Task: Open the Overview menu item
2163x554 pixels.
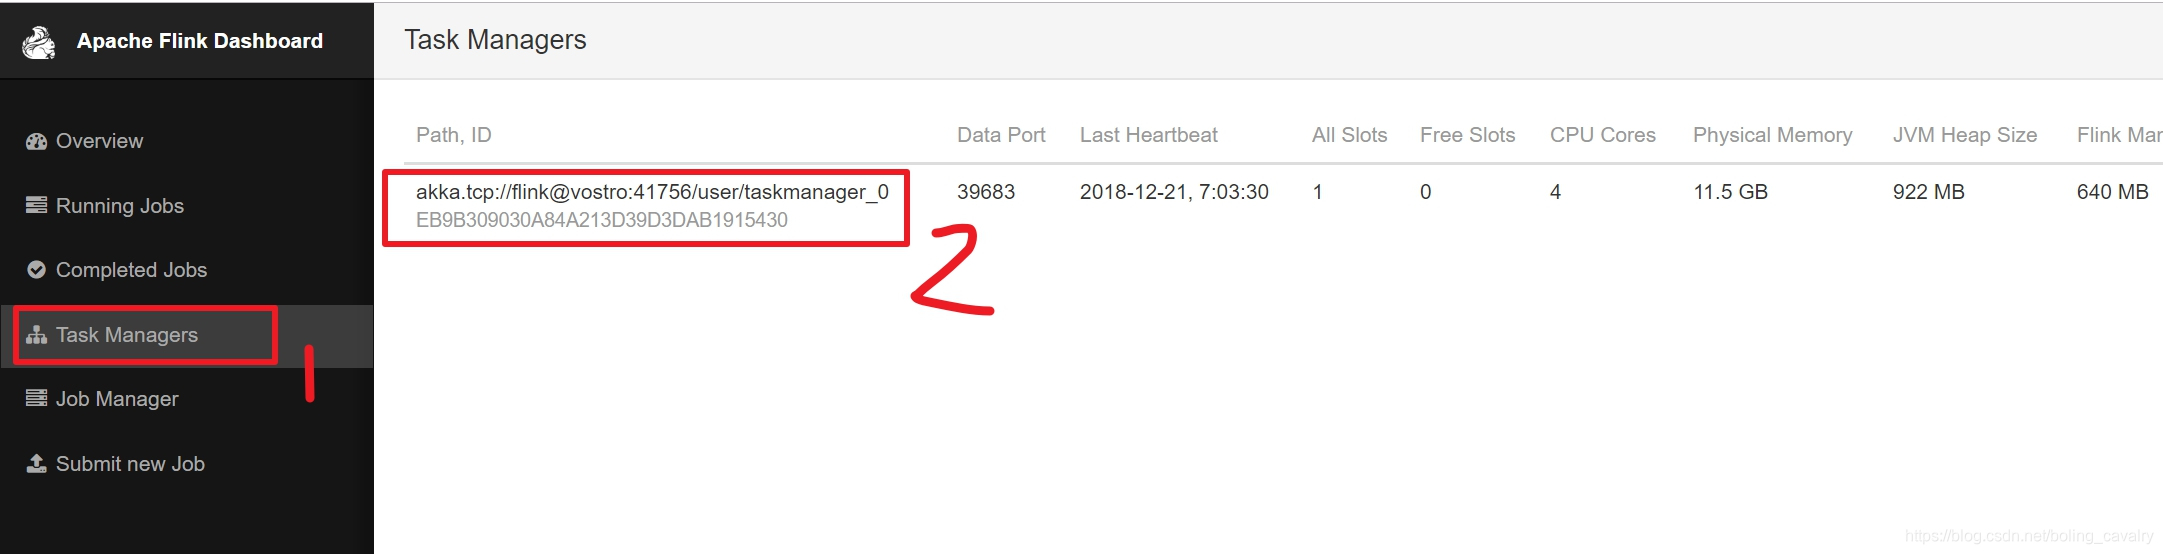Action: pyautogui.click(x=99, y=141)
